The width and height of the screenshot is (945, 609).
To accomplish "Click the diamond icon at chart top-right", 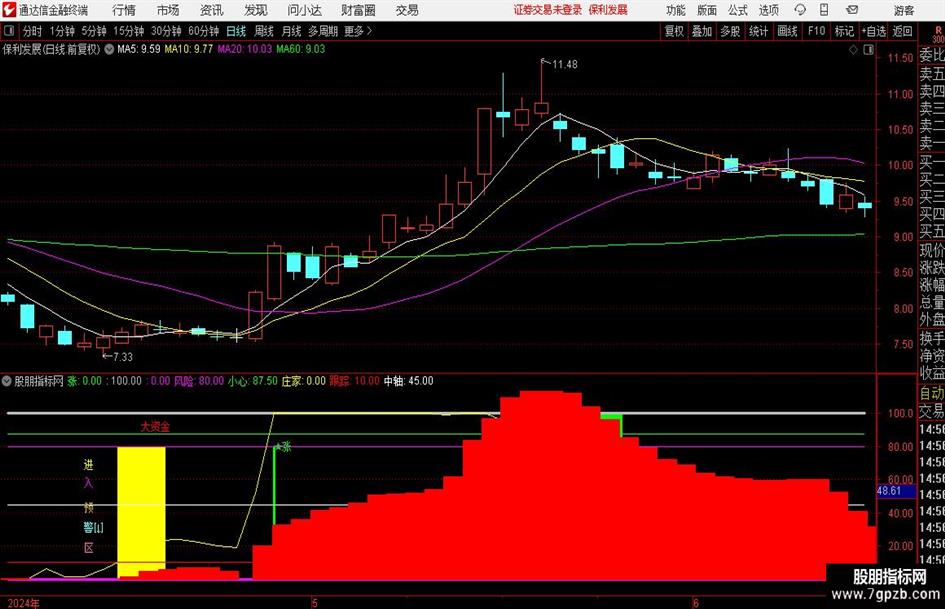I will [x=853, y=50].
